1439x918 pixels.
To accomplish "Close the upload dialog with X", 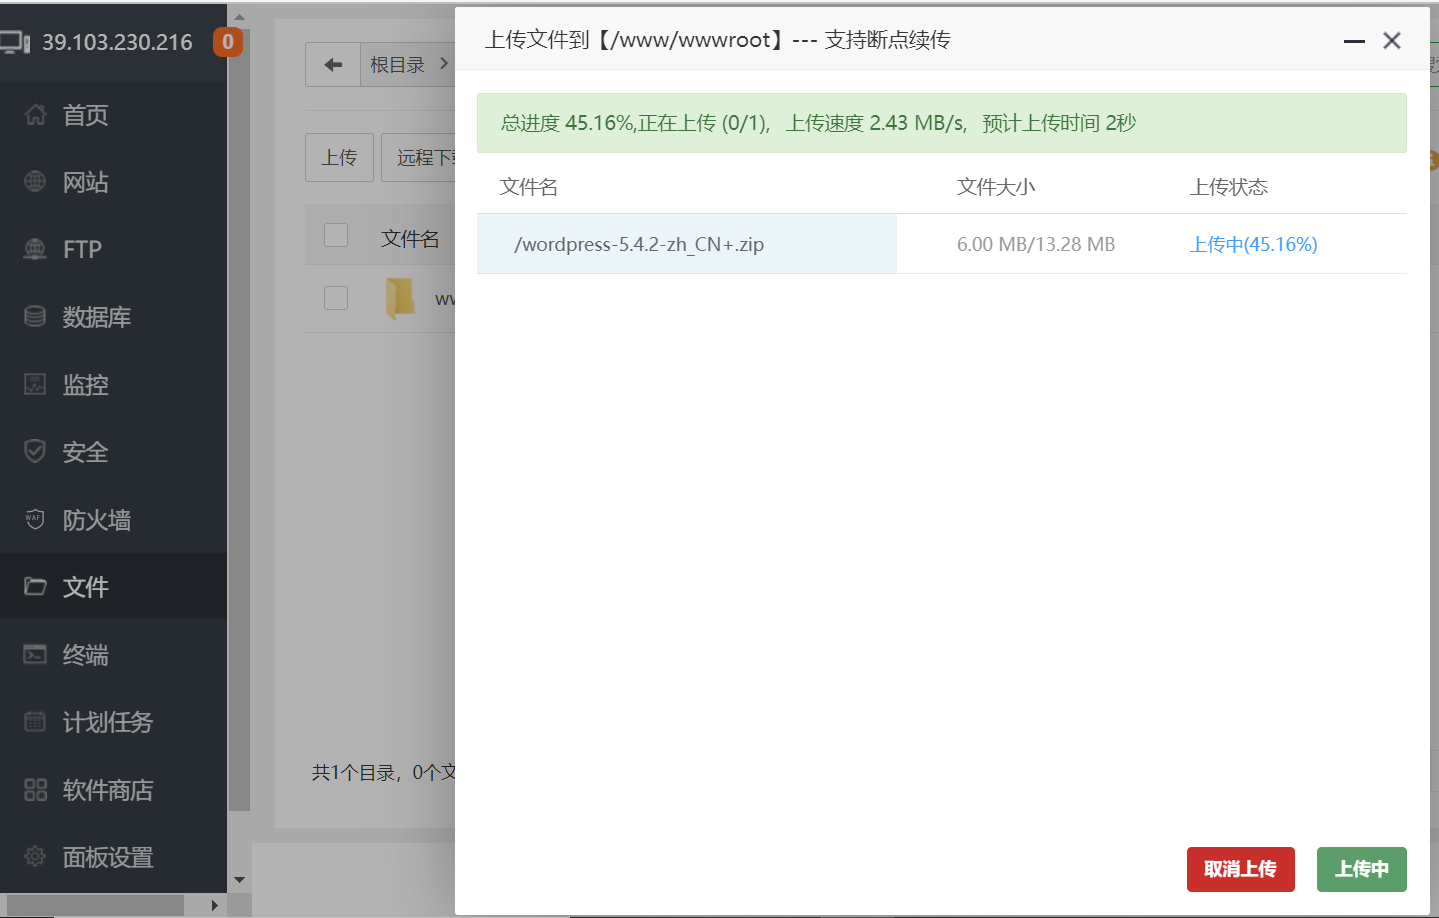I will coord(1392,41).
